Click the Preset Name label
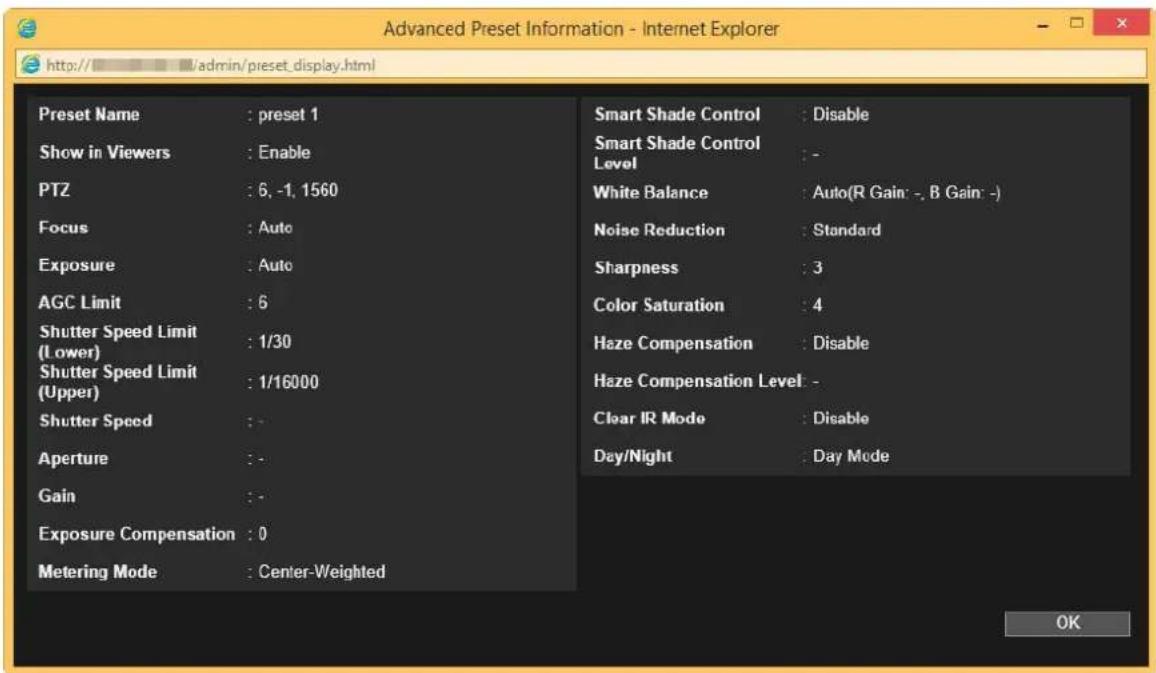Screen dimensions: 1156x673 pos(88,114)
